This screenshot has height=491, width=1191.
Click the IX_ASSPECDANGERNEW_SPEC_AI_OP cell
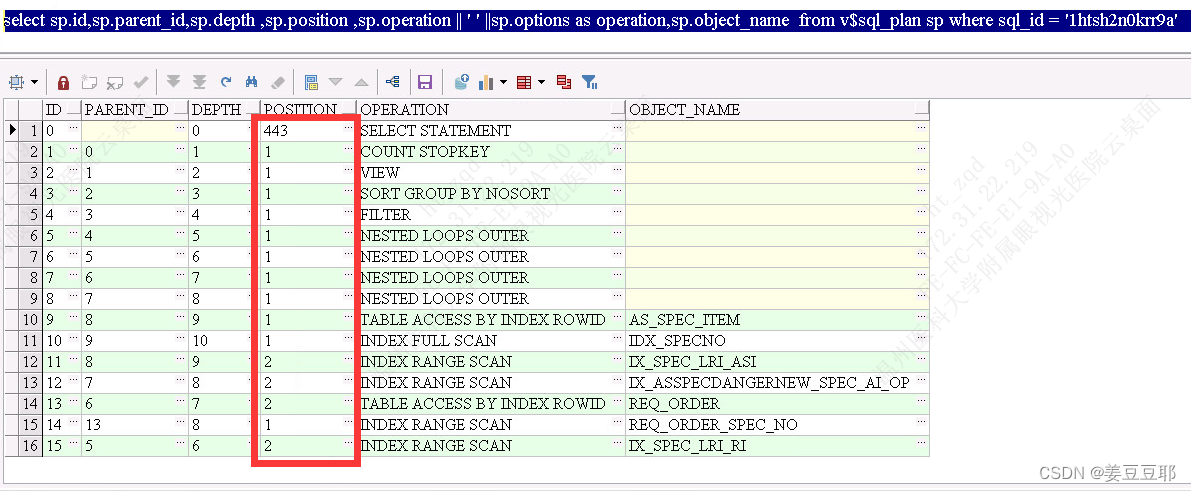[x=778, y=383]
